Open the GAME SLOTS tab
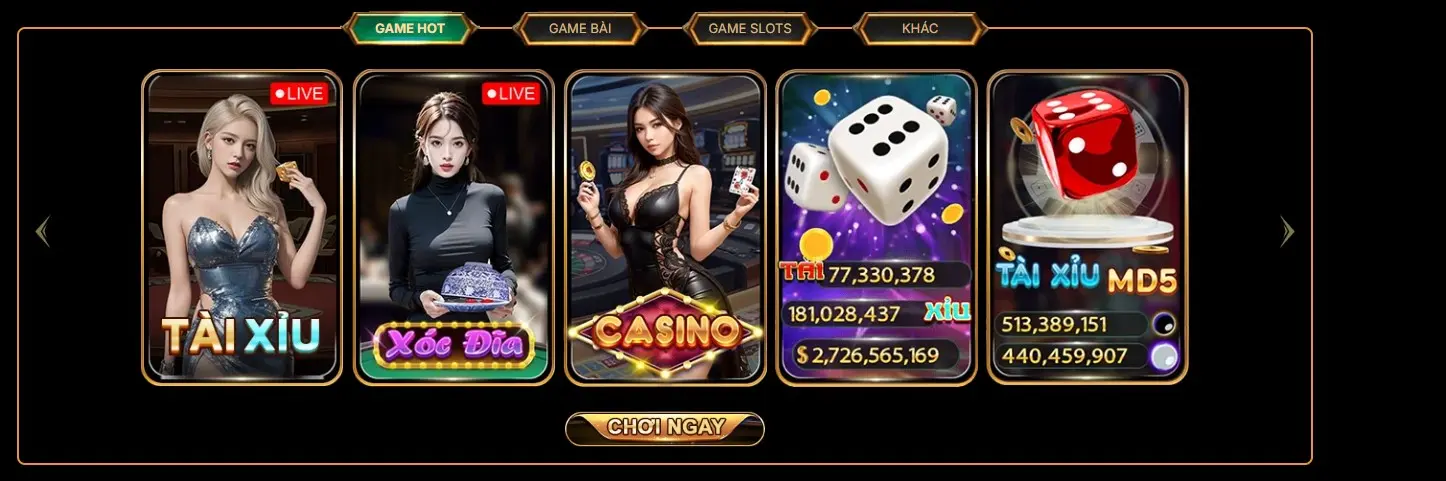The height and width of the screenshot is (481, 1446). click(x=750, y=28)
